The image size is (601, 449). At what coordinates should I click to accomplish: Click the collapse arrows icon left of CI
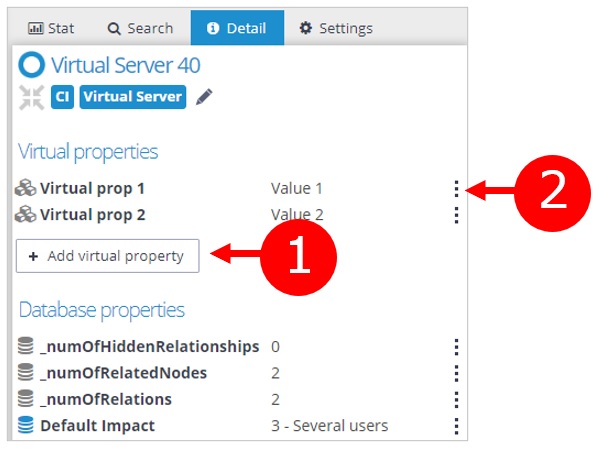coord(31,97)
